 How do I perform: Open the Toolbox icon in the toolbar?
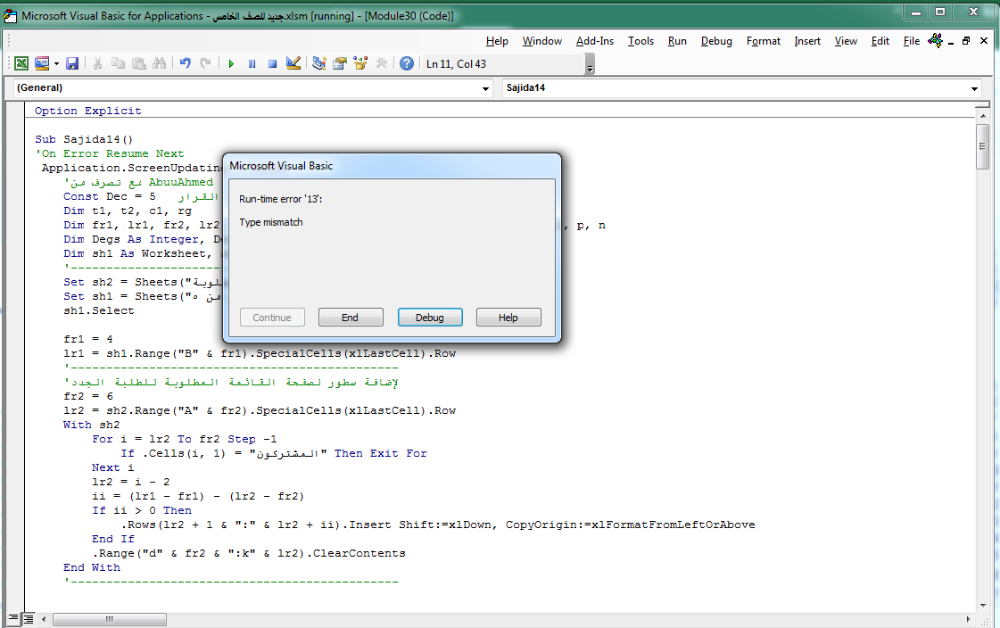(381, 63)
